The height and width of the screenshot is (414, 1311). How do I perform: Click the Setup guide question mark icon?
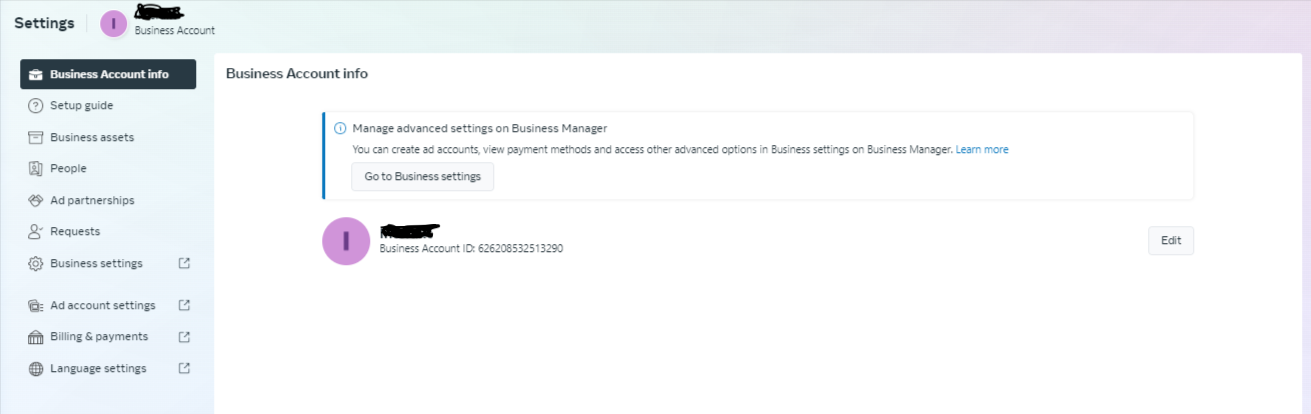(36, 106)
